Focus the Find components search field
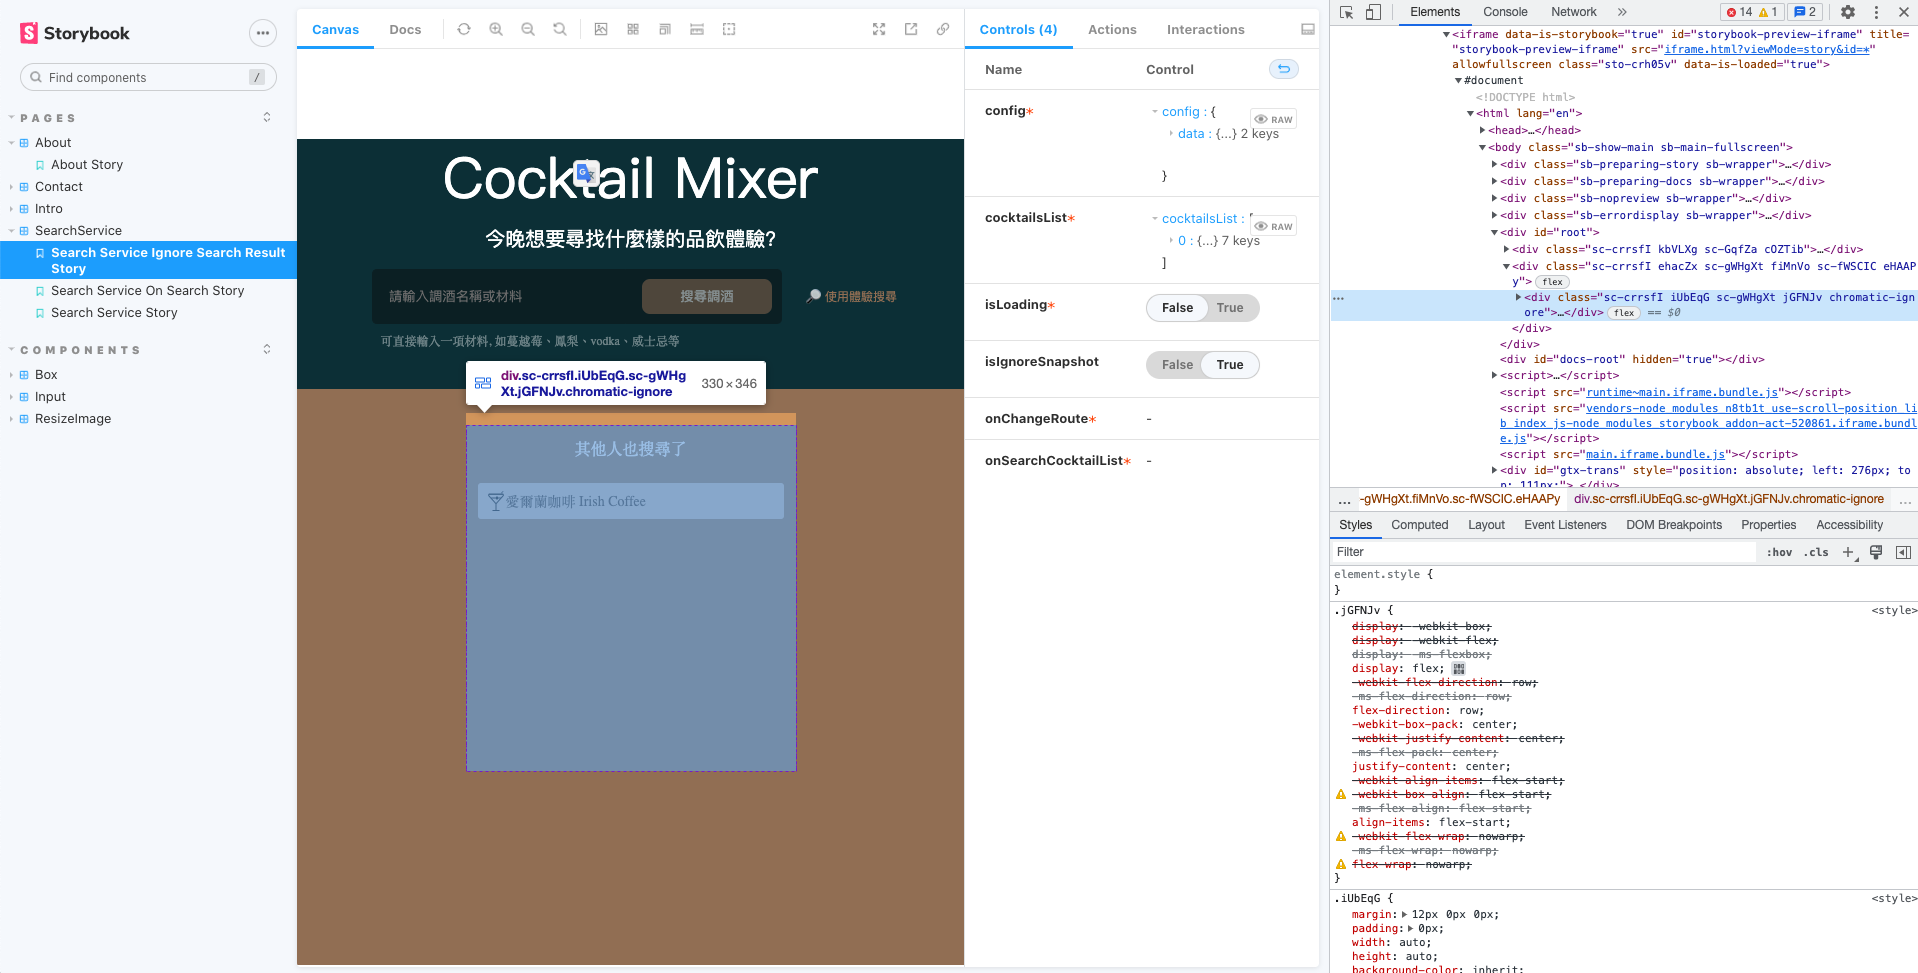This screenshot has height=973, width=1918. [148, 77]
